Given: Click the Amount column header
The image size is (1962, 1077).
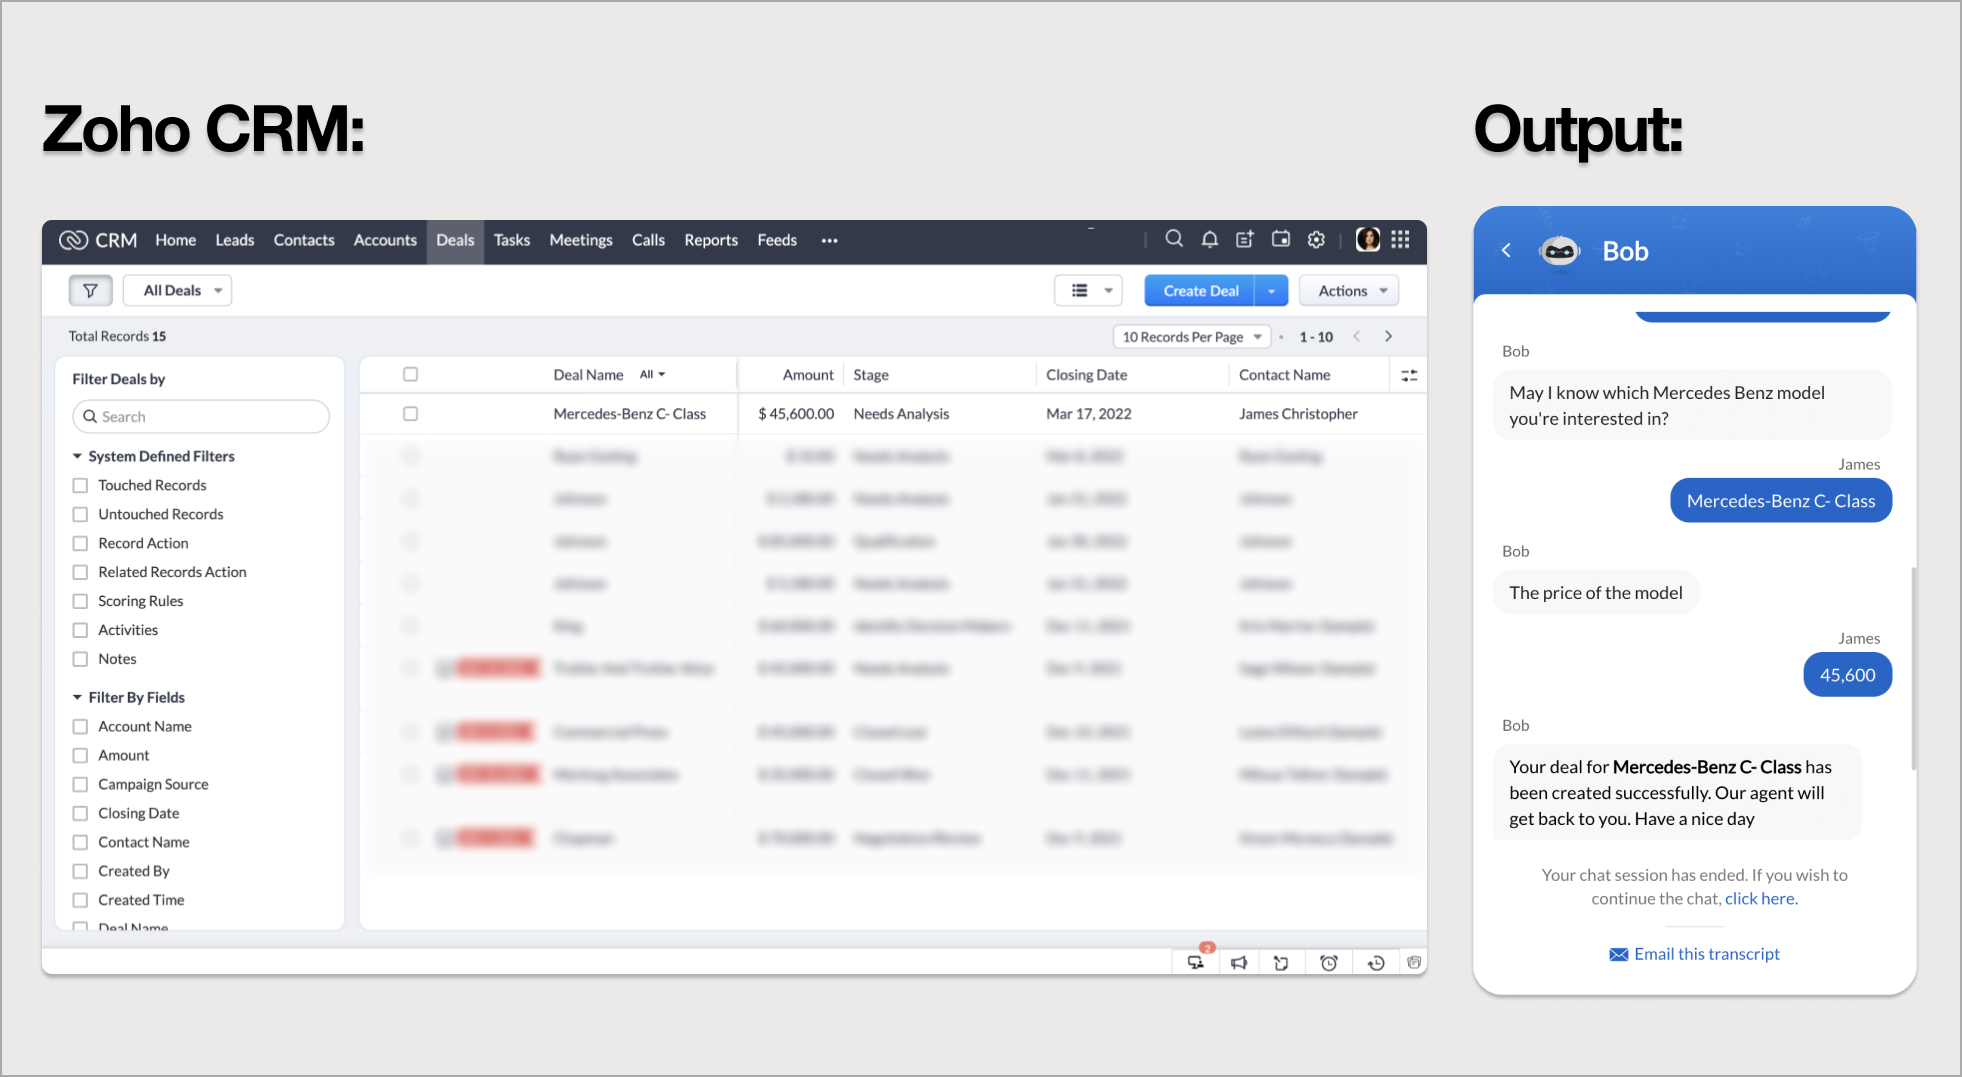Looking at the screenshot, I should (x=808, y=375).
